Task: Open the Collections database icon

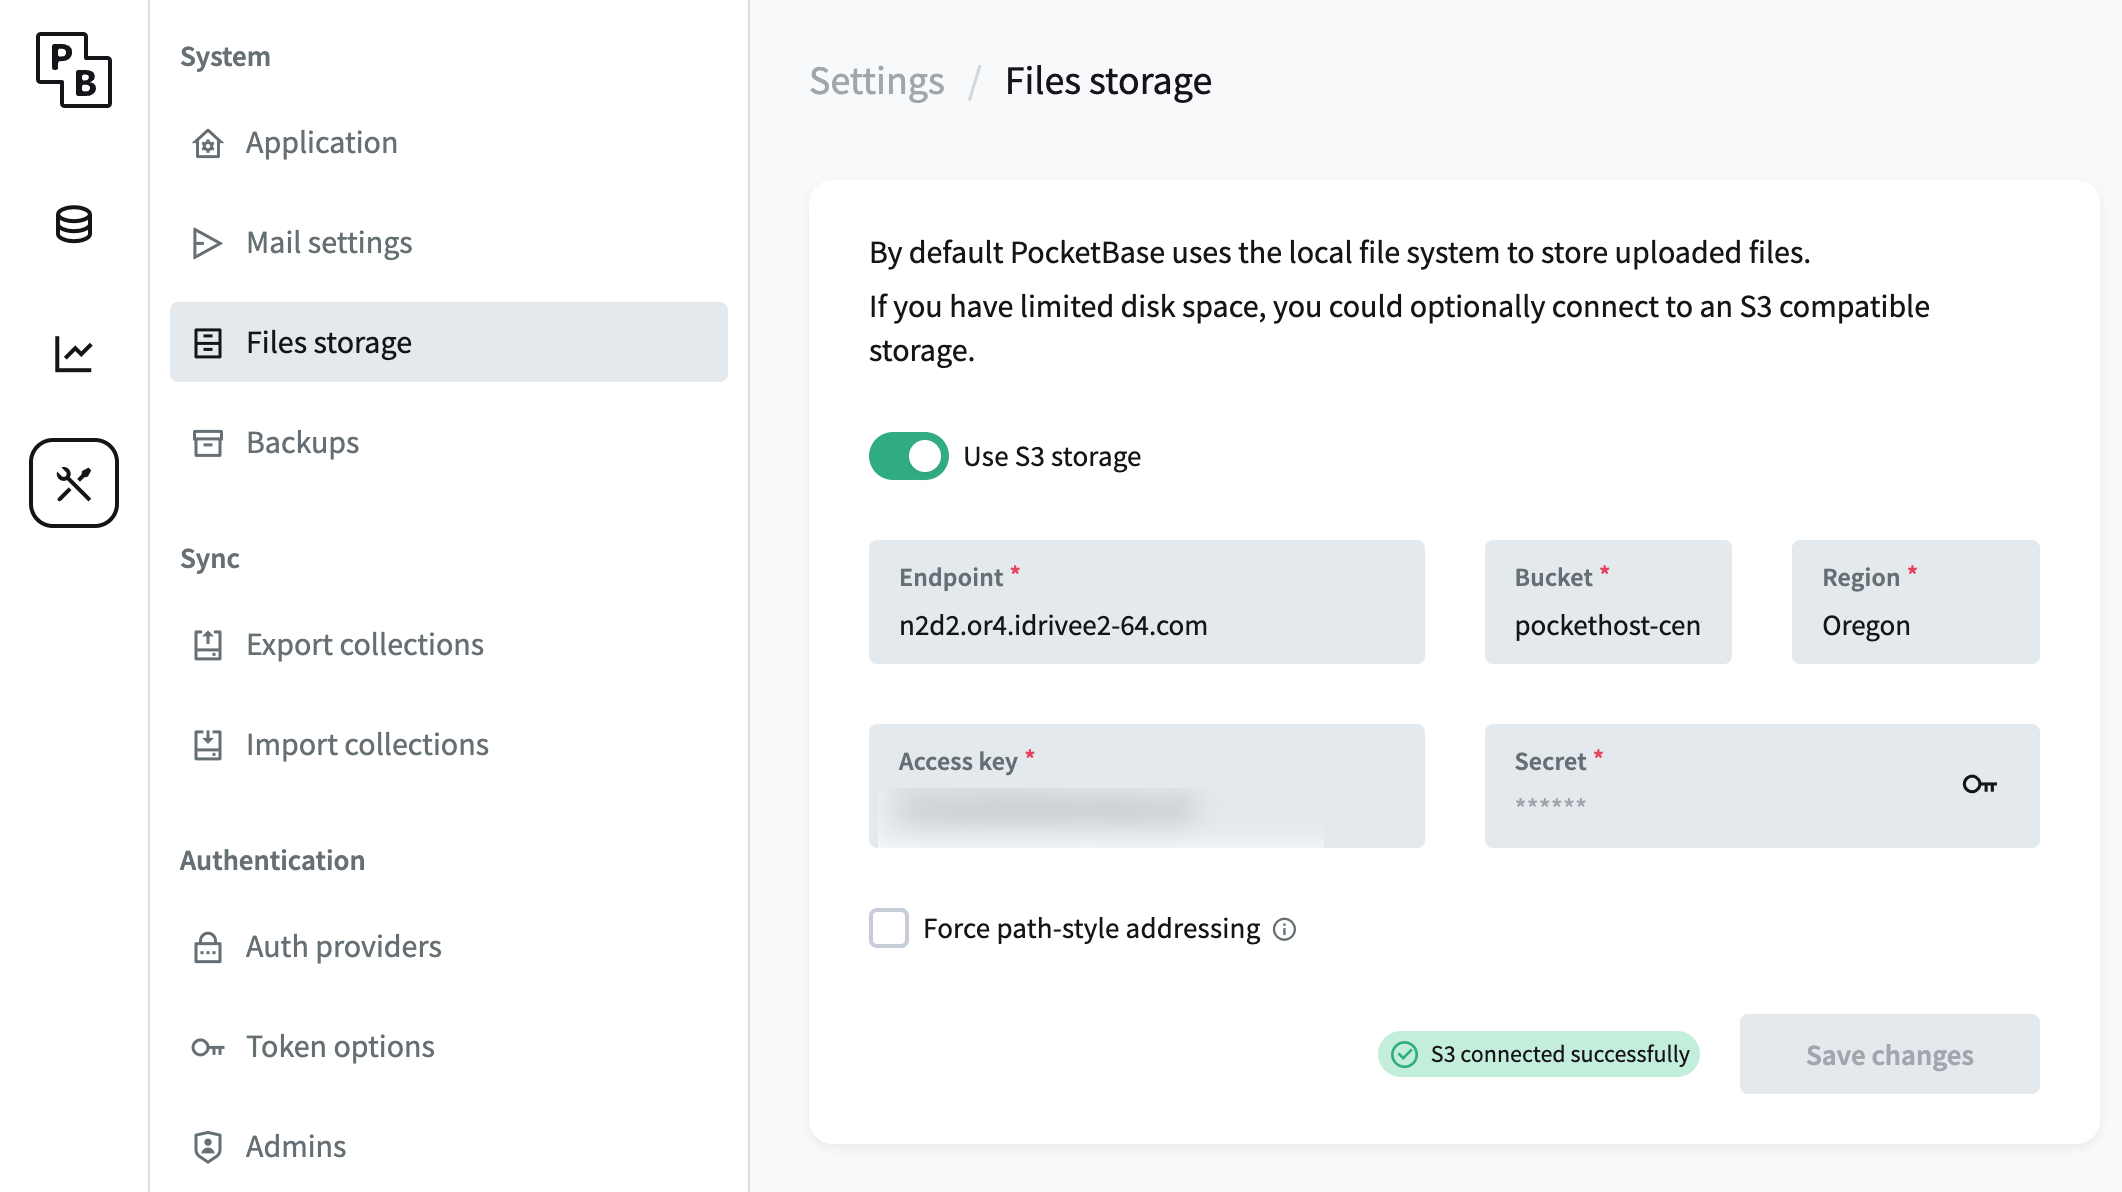Action: click(x=74, y=224)
